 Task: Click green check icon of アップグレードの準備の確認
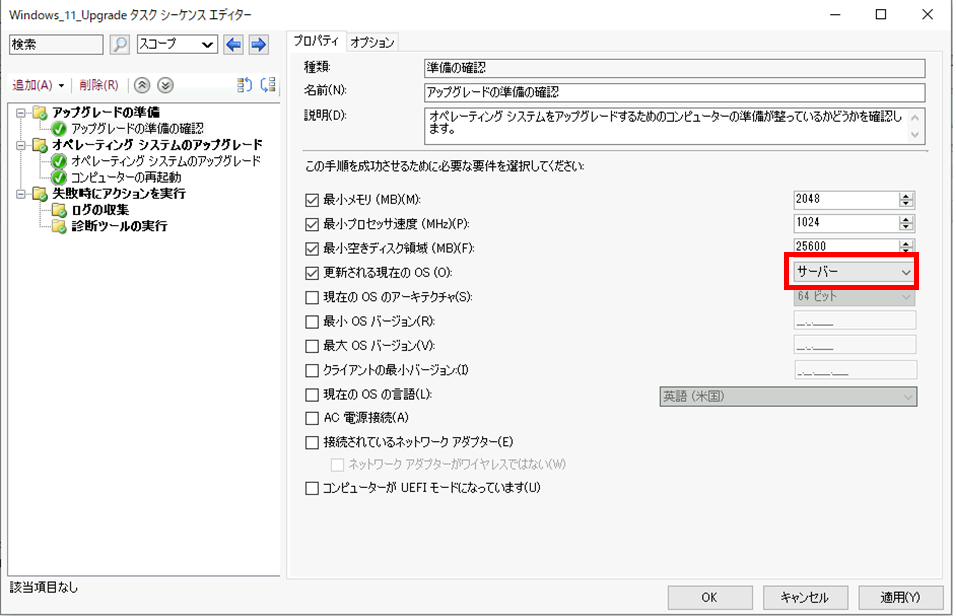point(59,129)
